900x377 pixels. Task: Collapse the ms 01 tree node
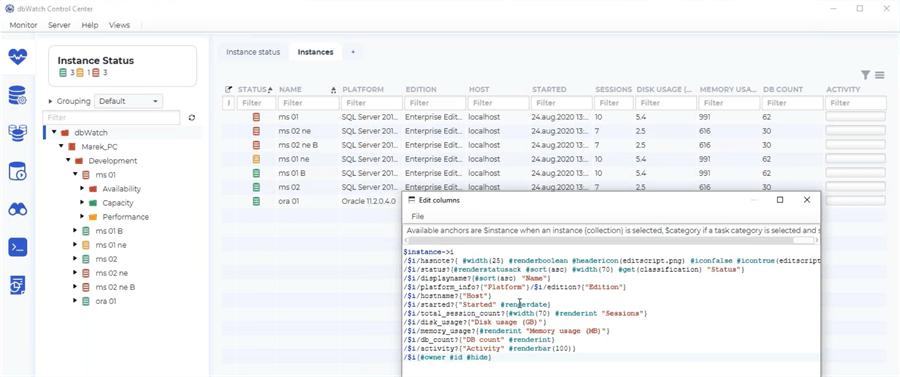point(75,174)
